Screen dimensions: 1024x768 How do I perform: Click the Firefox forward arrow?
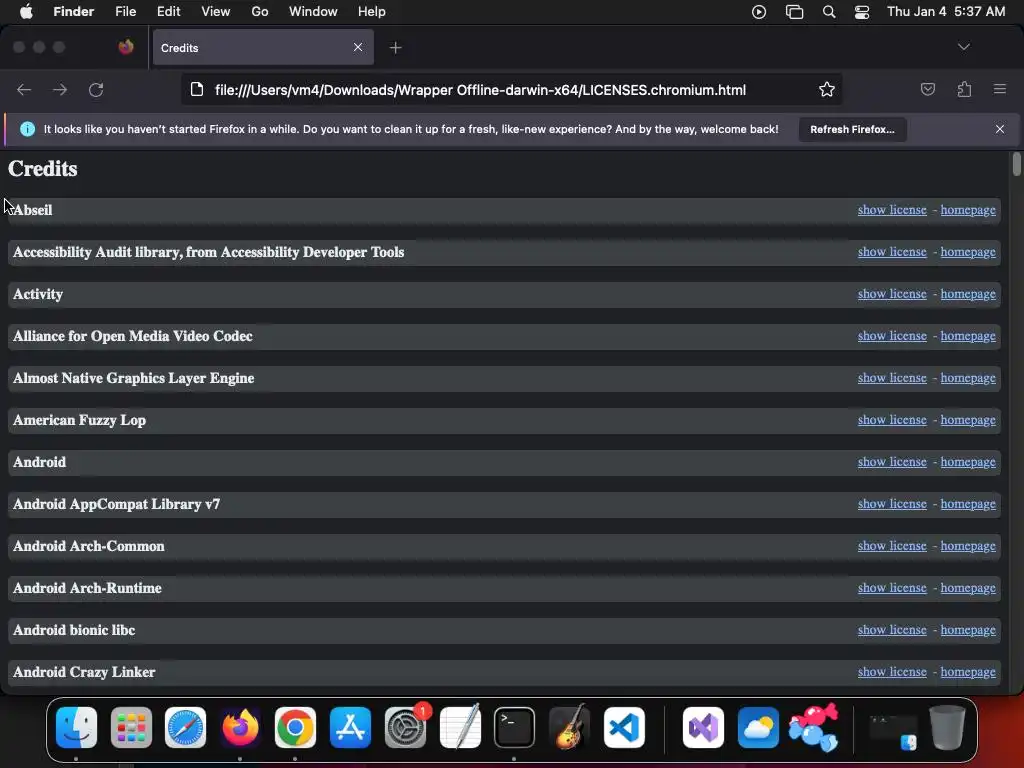pos(60,89)
